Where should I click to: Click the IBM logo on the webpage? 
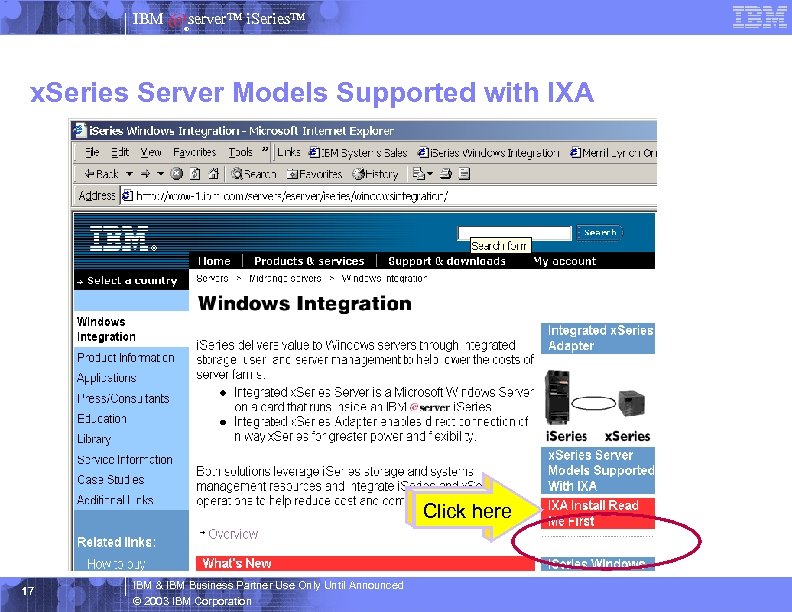(123, 238)
